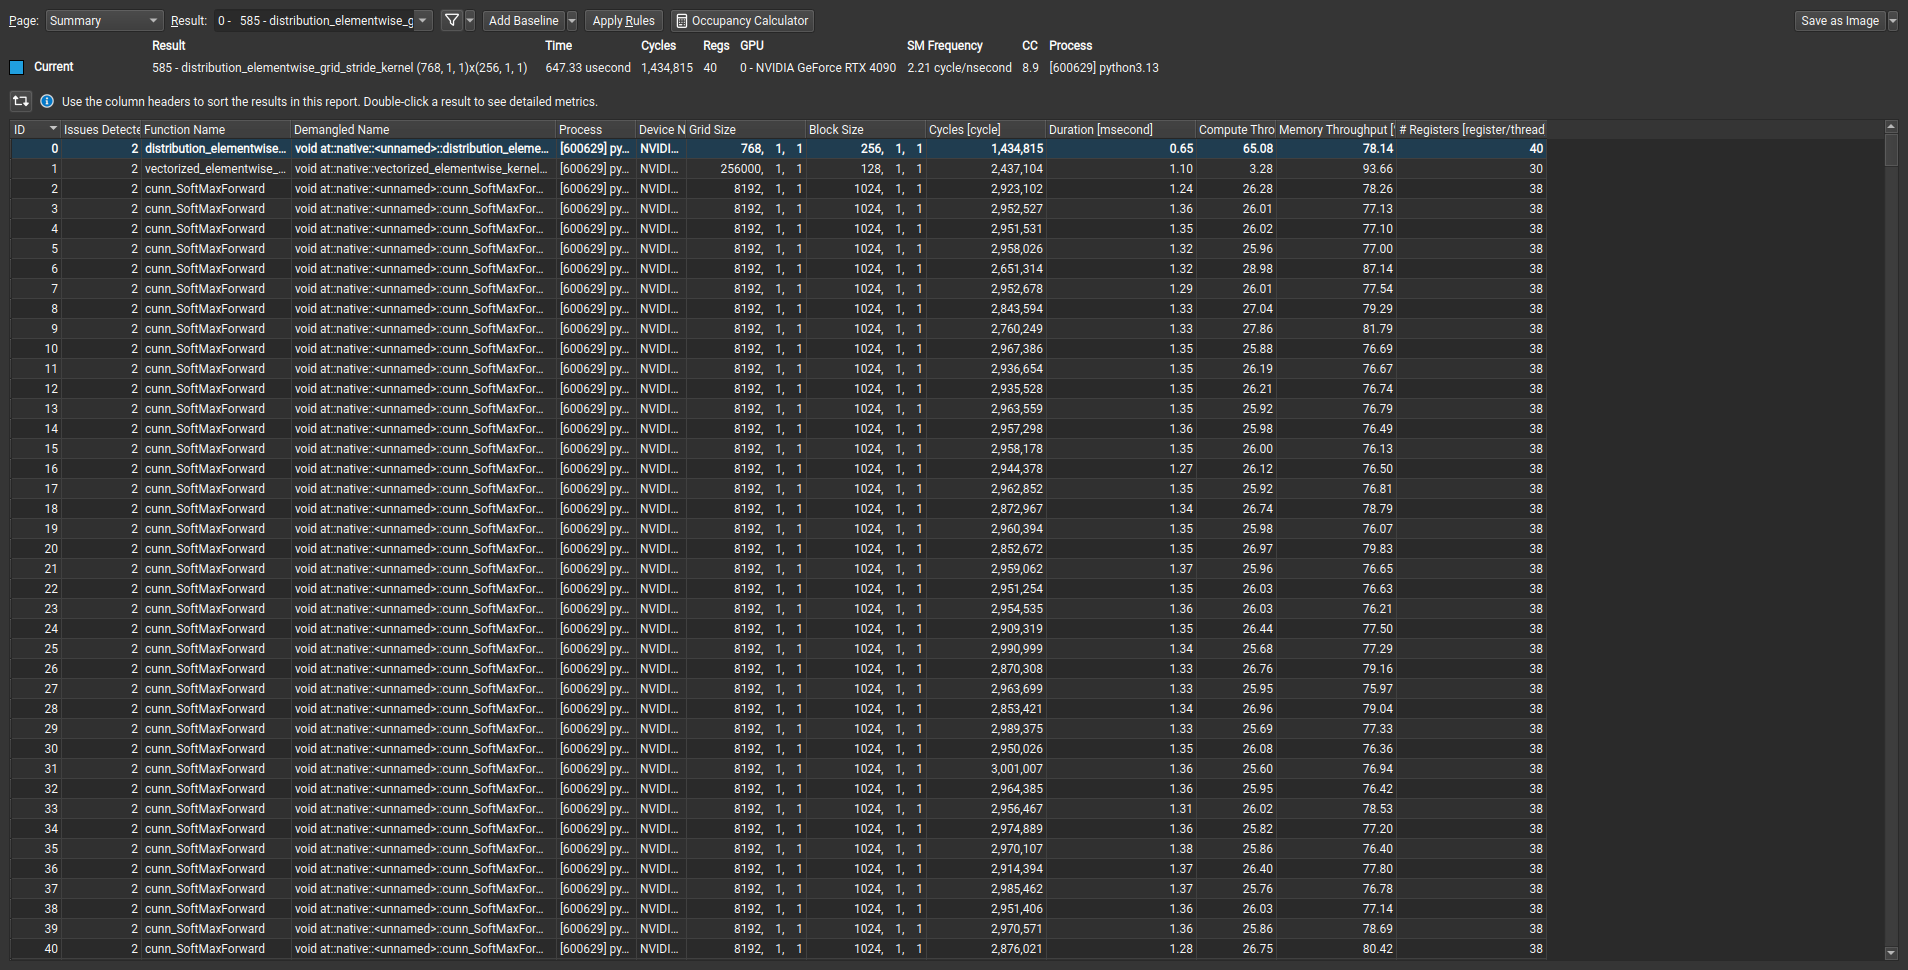Image resolution: width=1908 pixels, height=970 pixels.
Task: Click the ID column sort arrow
Action: [x=53, y=129]
